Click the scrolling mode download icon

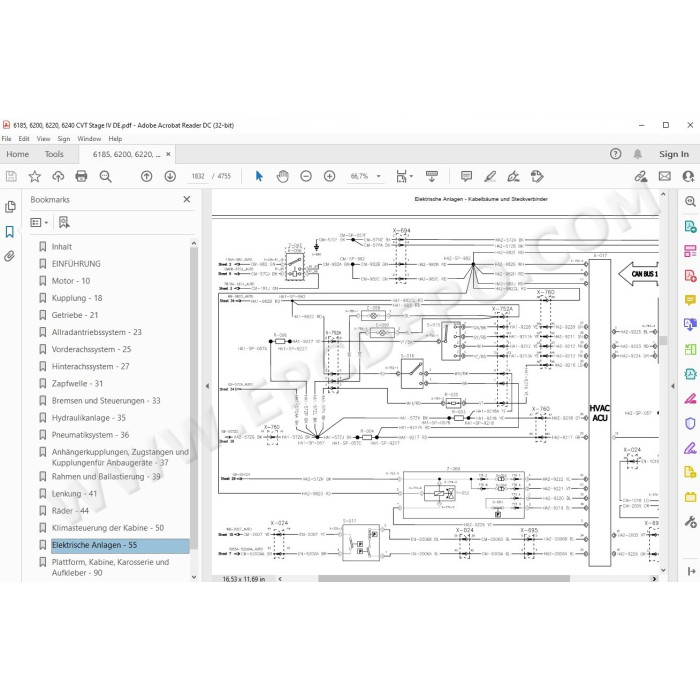click(432, 176)
